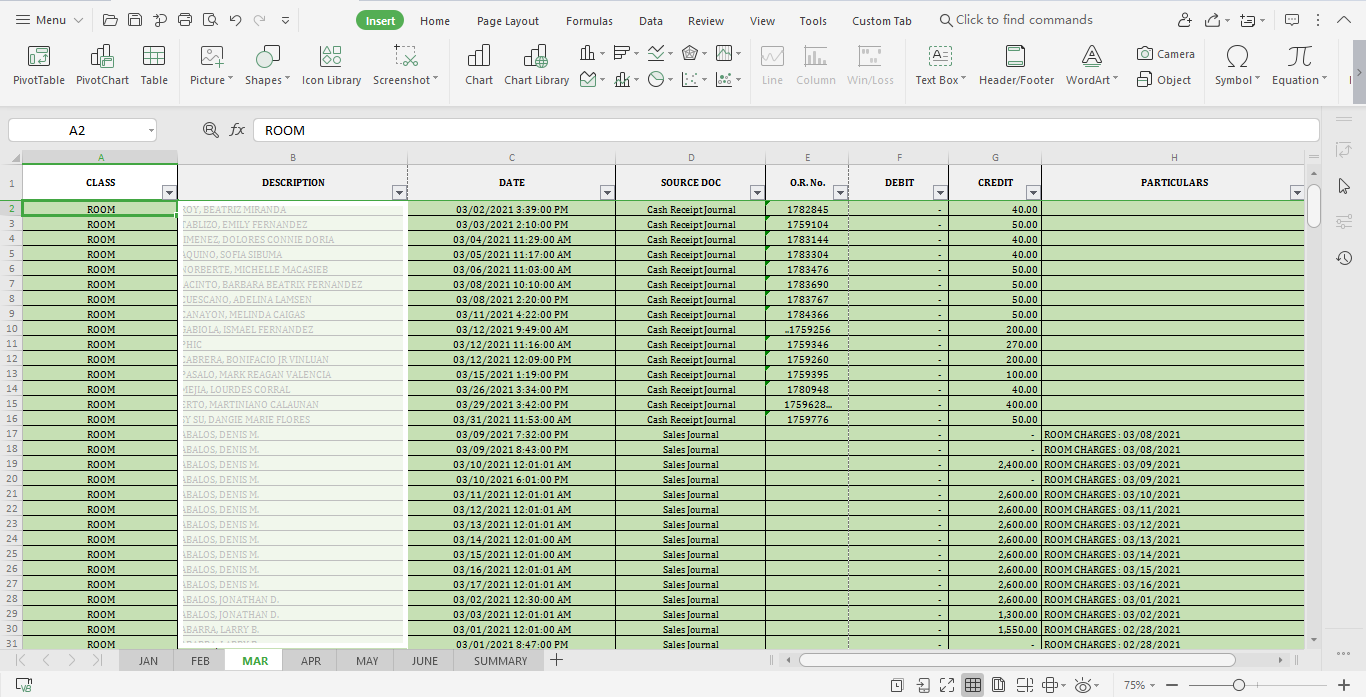1366x697 pixels.
Task: Open DESCRIPTION column filter dropdown
Action: coord(399,193)
